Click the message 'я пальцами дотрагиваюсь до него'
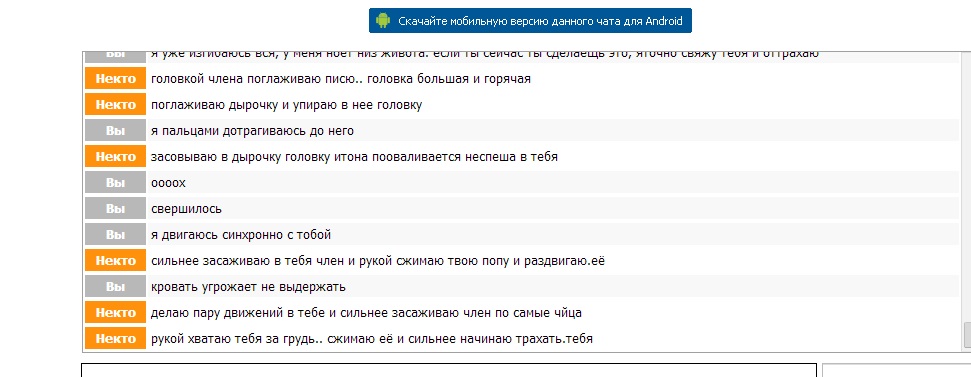 [253, 131]
